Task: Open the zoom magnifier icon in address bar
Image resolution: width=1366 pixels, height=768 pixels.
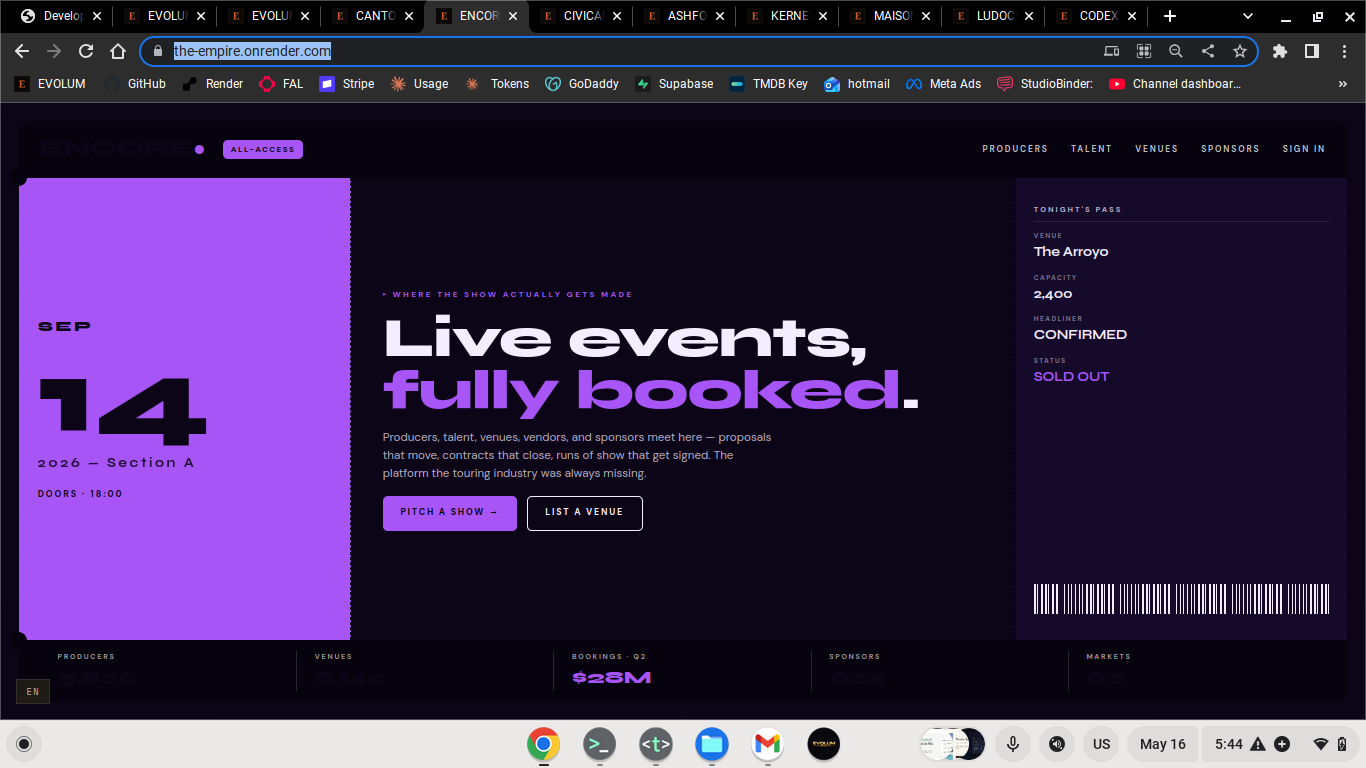Action: pos(1176,51)
